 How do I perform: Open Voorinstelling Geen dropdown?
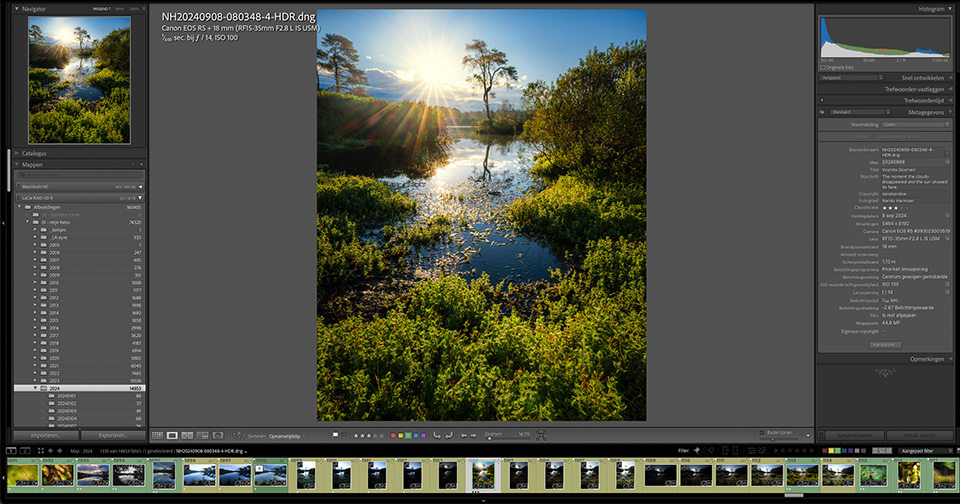coord(917,124)
